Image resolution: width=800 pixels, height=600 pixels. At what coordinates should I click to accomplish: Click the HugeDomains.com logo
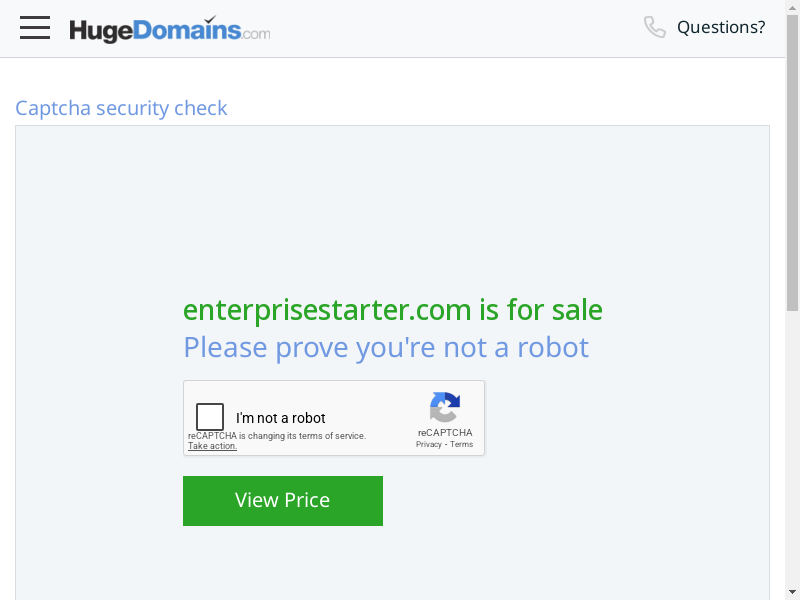pyautogui.click(x=170, y=30)
